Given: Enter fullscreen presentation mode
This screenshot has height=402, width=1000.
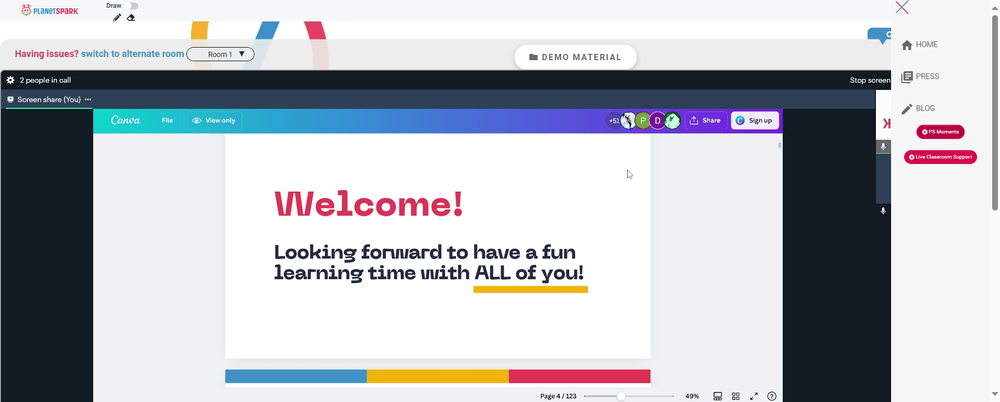Looking at the screenshot, I should tap(754, 396).
